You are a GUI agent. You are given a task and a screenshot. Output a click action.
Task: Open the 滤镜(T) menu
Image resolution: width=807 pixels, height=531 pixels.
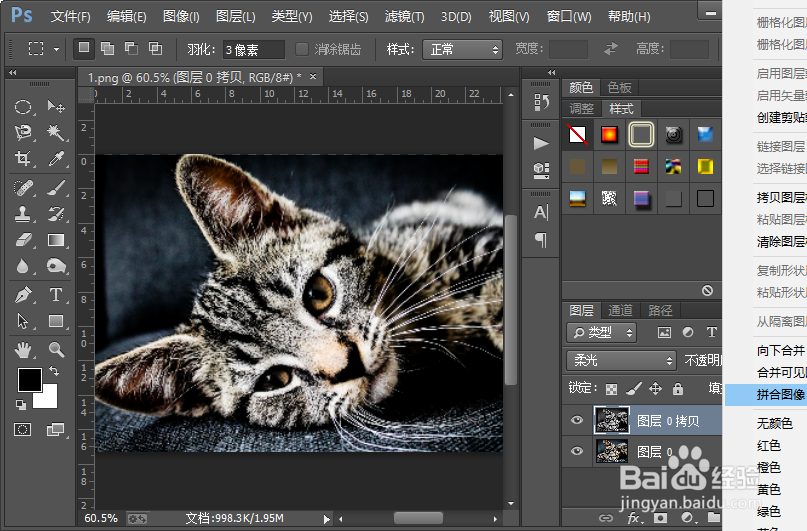pos(405,16)
